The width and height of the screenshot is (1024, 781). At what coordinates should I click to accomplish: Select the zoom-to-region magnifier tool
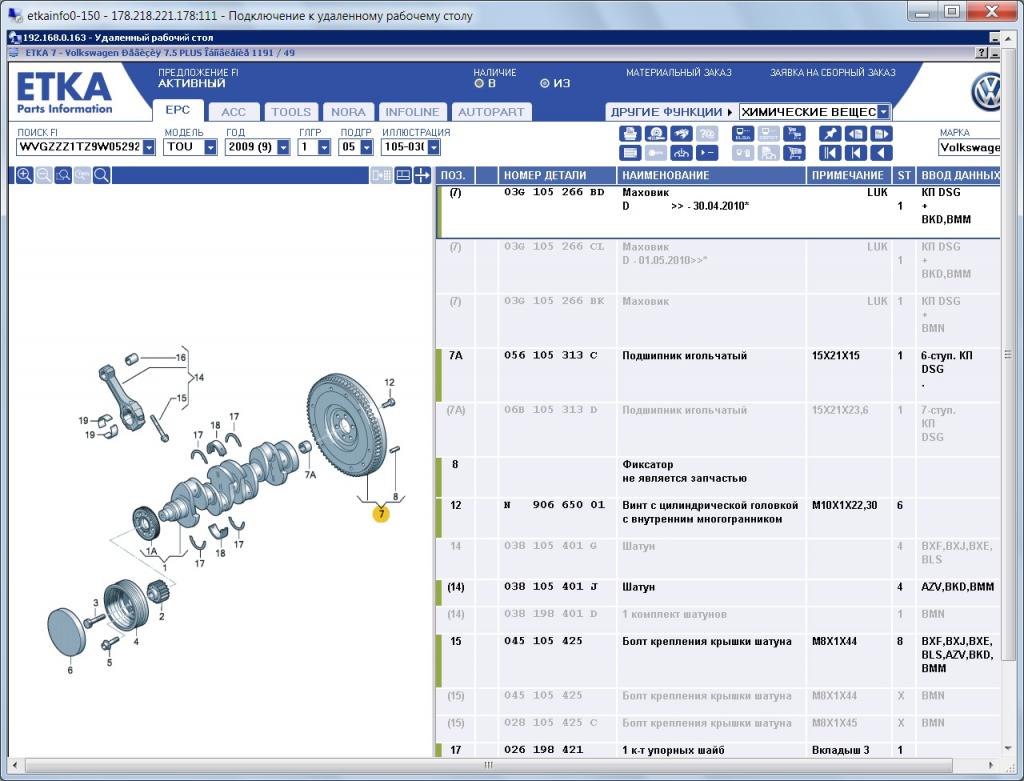[63, 175]
